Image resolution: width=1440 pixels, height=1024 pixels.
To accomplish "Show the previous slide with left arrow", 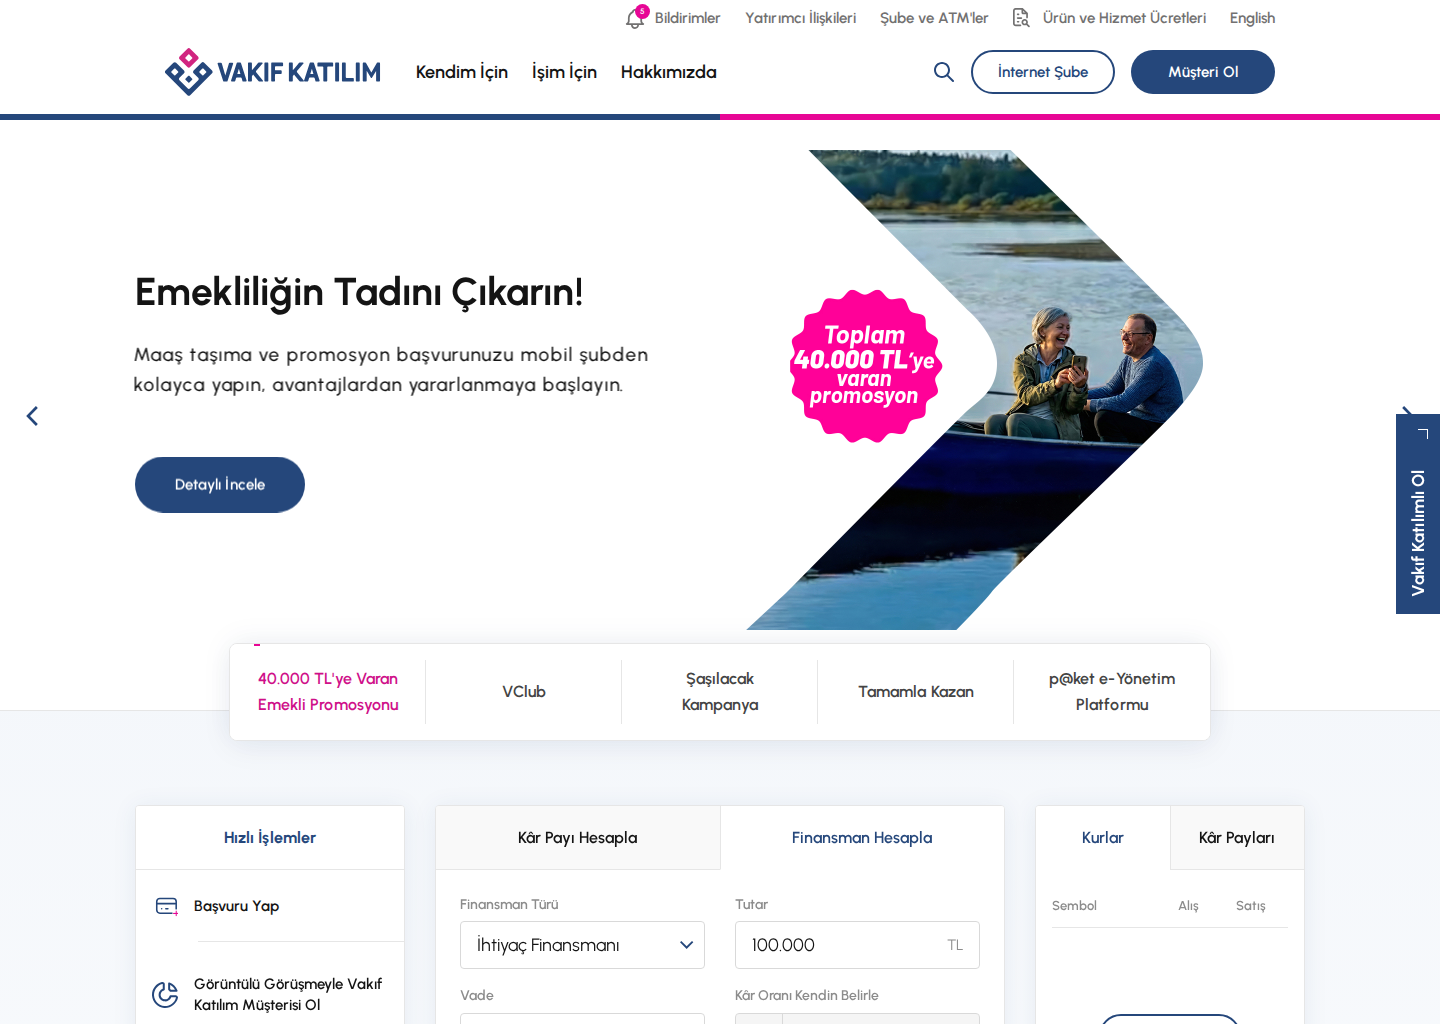I will click(32, 416).
